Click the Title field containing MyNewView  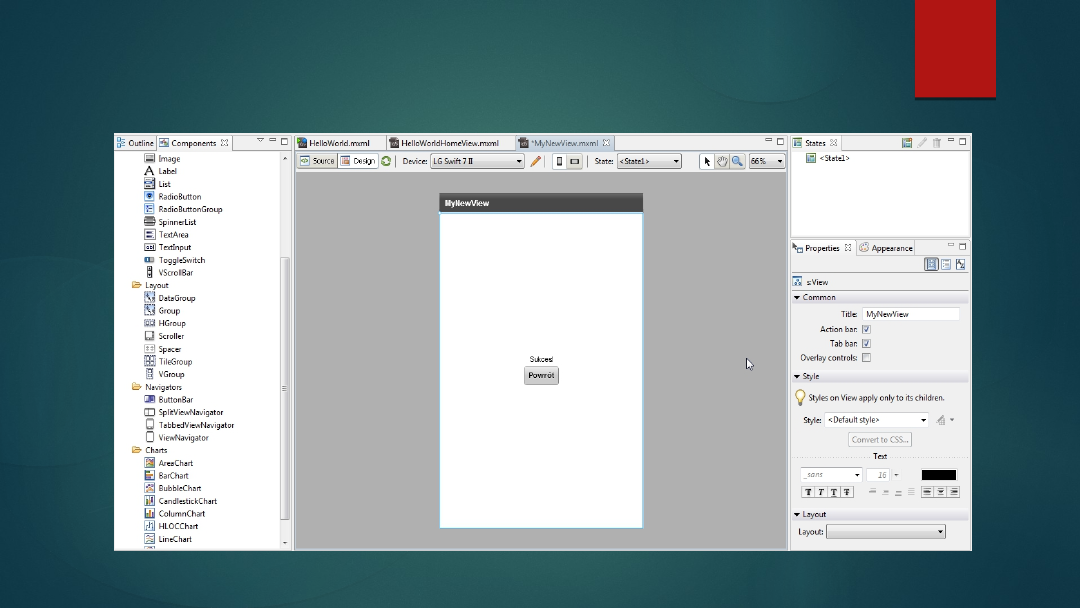(x=910, y=314)
